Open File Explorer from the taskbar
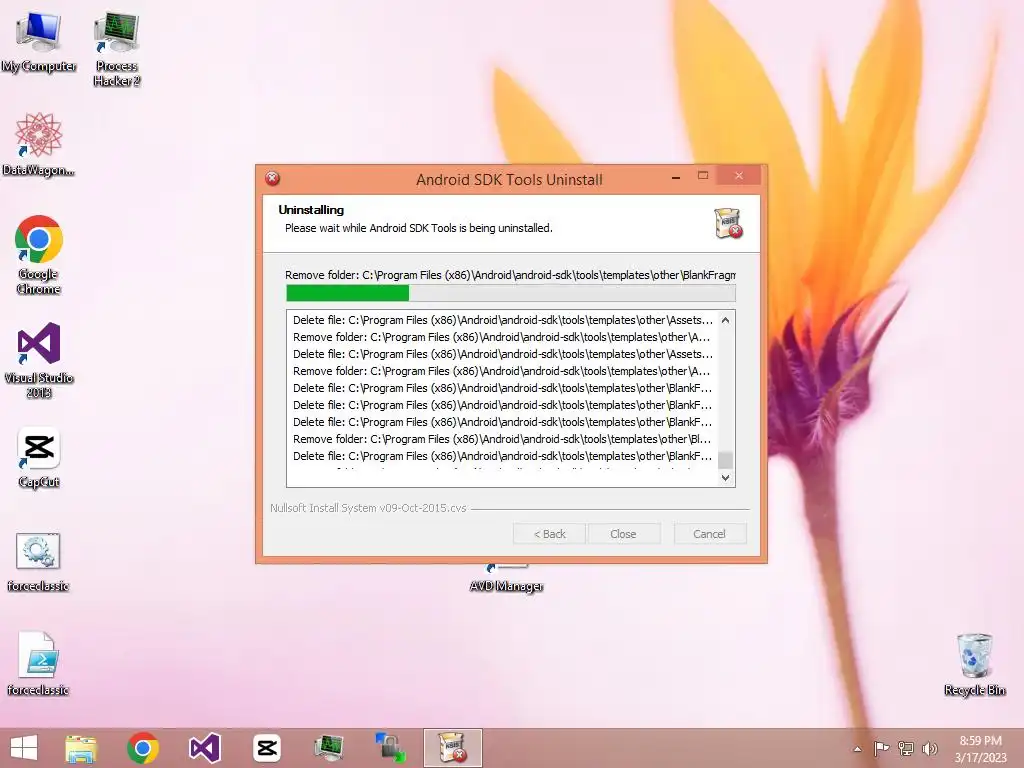This screenshot has height=768, width=1024. [81, 748]
